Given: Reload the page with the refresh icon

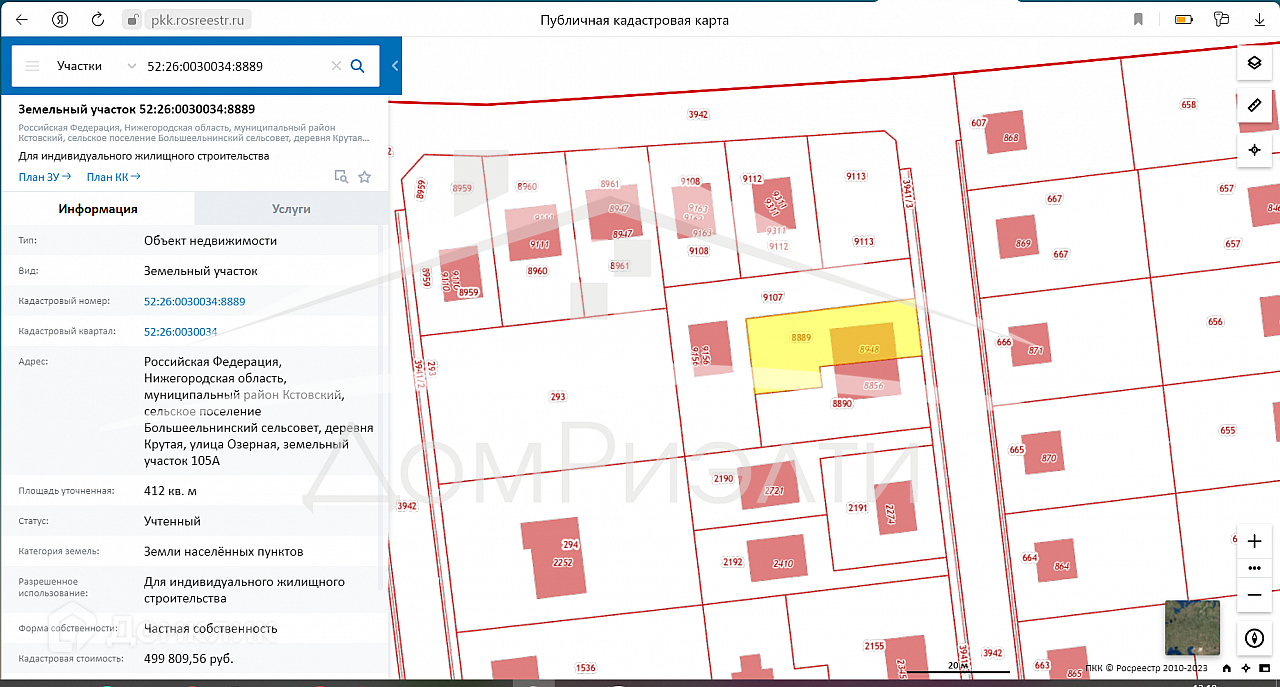Looking at the screenshot, I should [97, 19].
